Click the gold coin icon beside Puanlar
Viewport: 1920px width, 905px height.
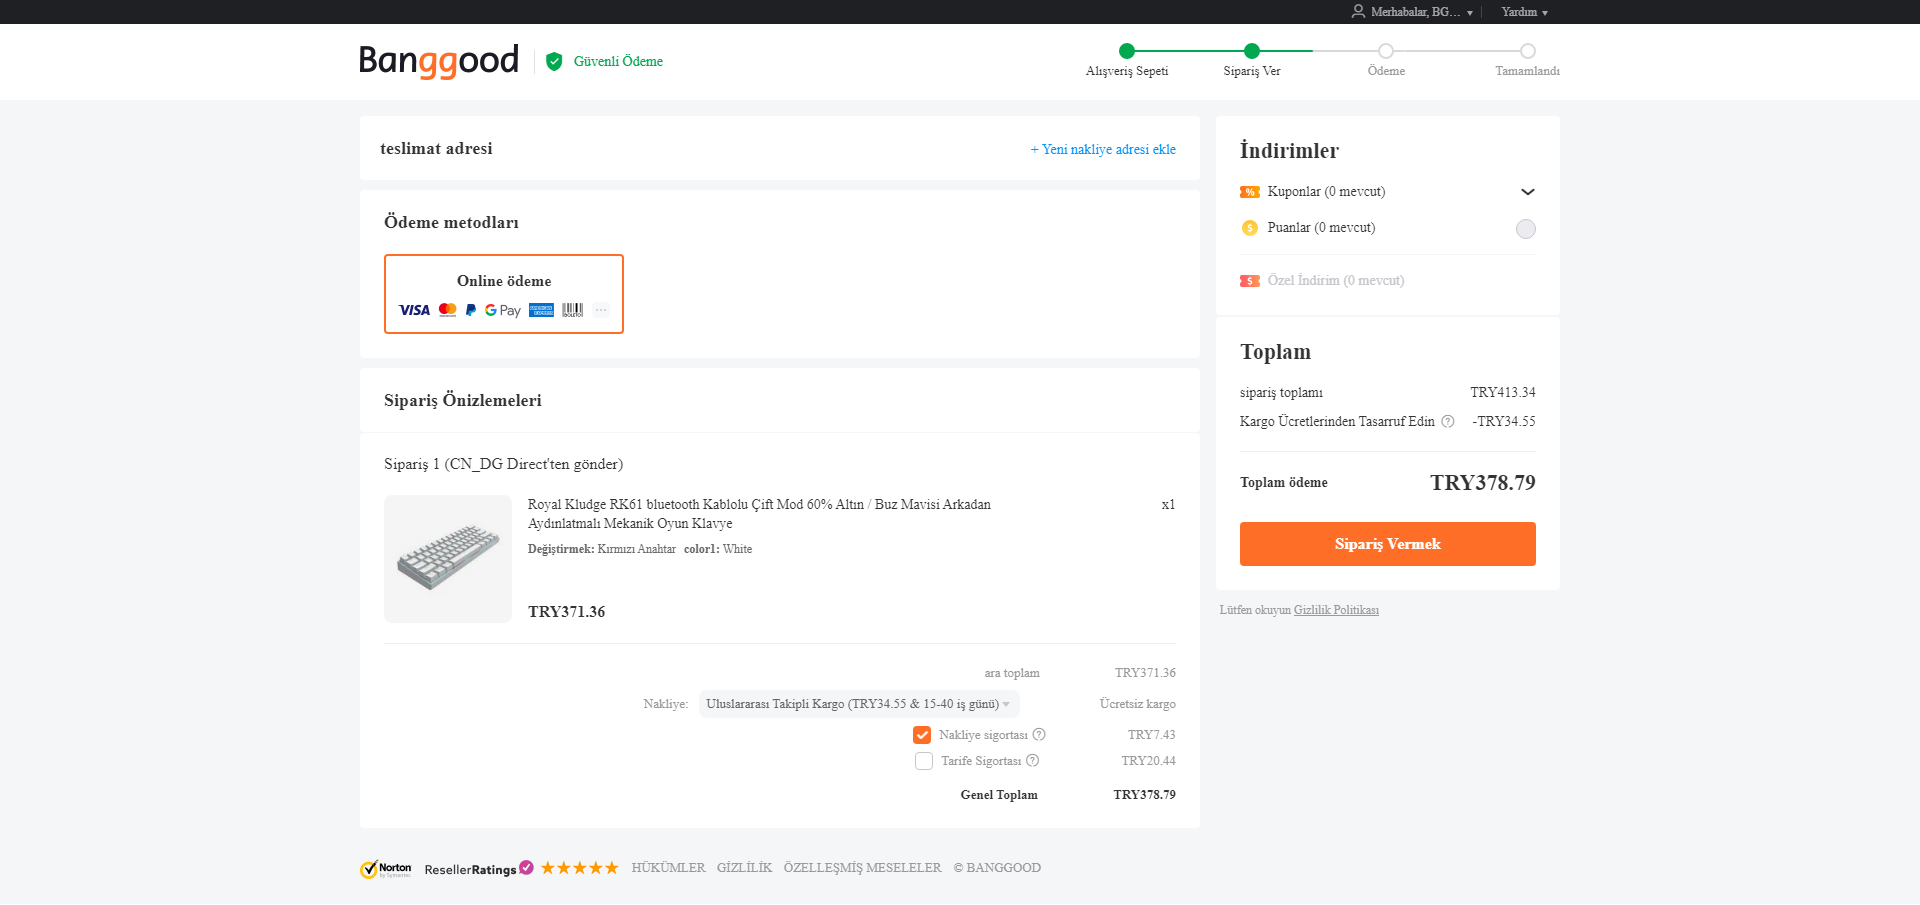1250,228
